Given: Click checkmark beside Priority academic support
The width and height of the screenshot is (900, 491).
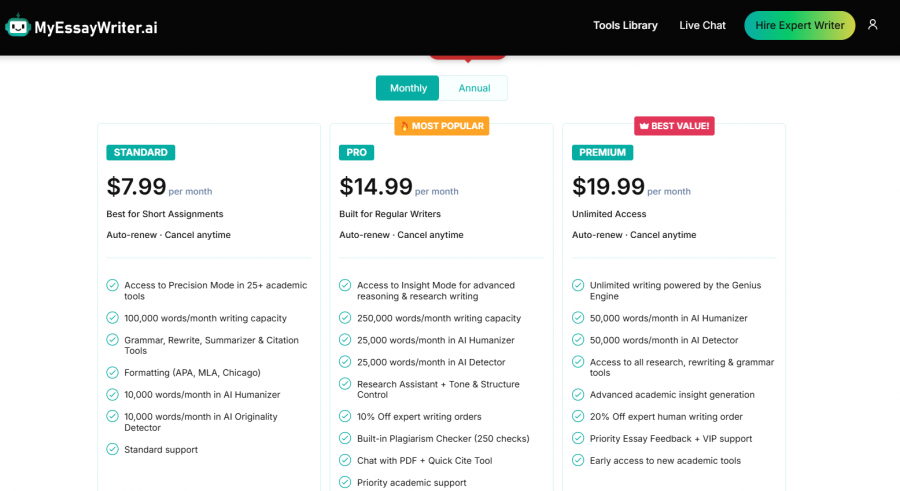Looking at the screenshot, I should pyautogui.click(x=345, y=482).
